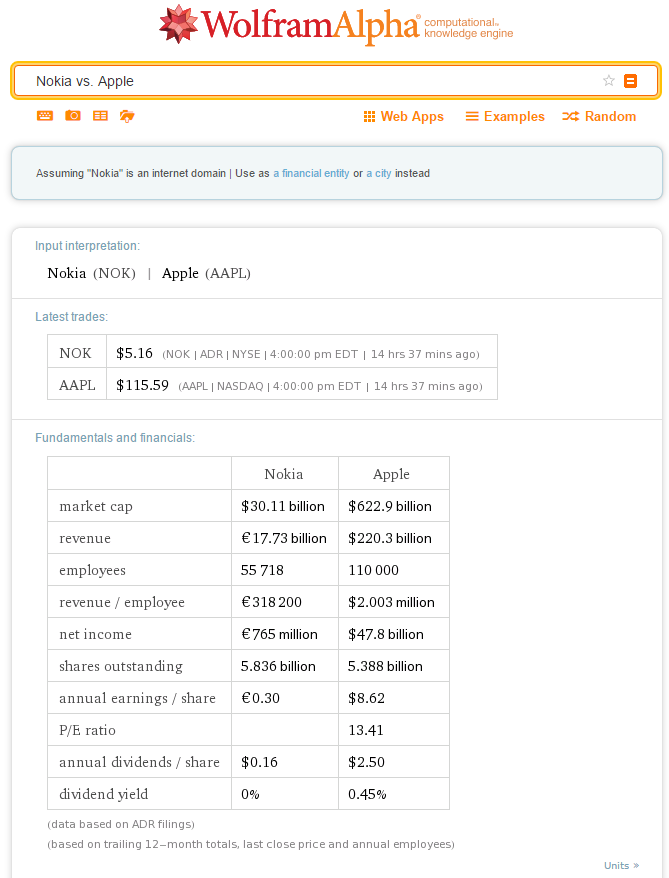
Task: Click the $47.8 billion value
Action: click(386, 634)
